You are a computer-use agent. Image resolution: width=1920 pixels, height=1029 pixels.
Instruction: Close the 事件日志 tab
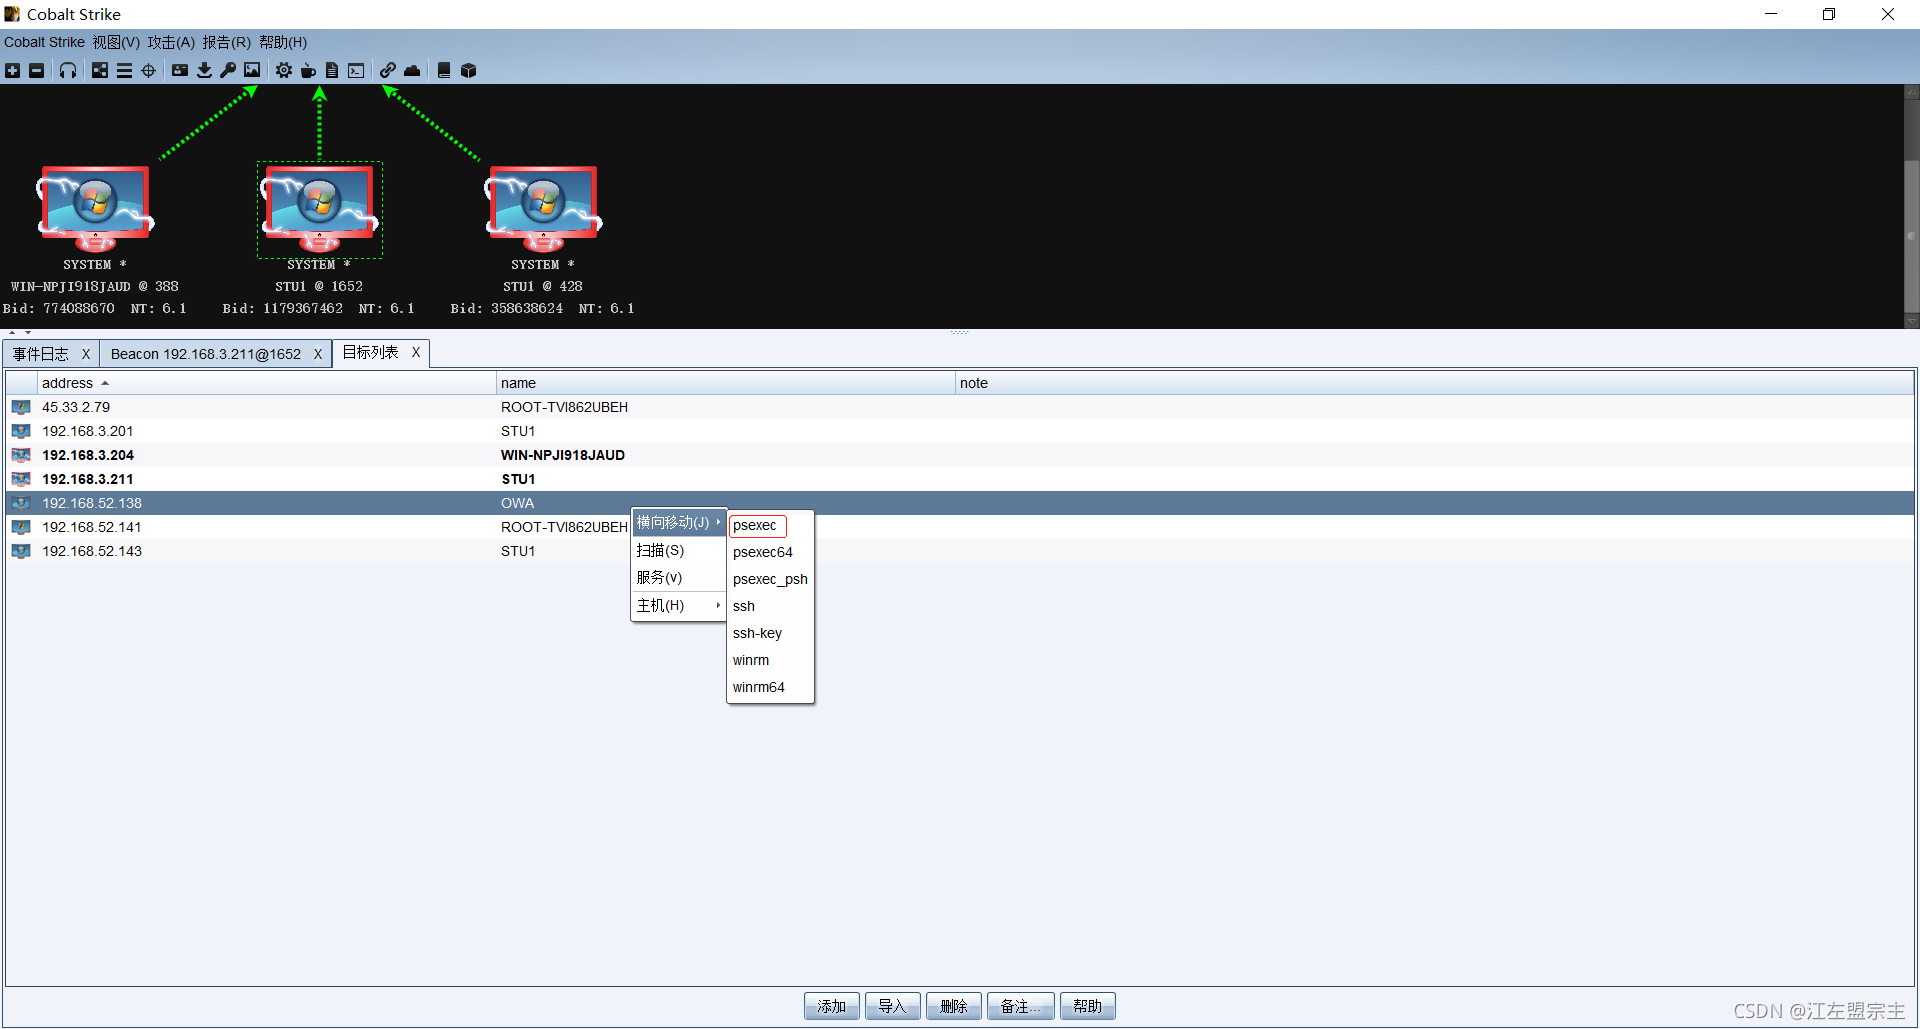(86, 354)
